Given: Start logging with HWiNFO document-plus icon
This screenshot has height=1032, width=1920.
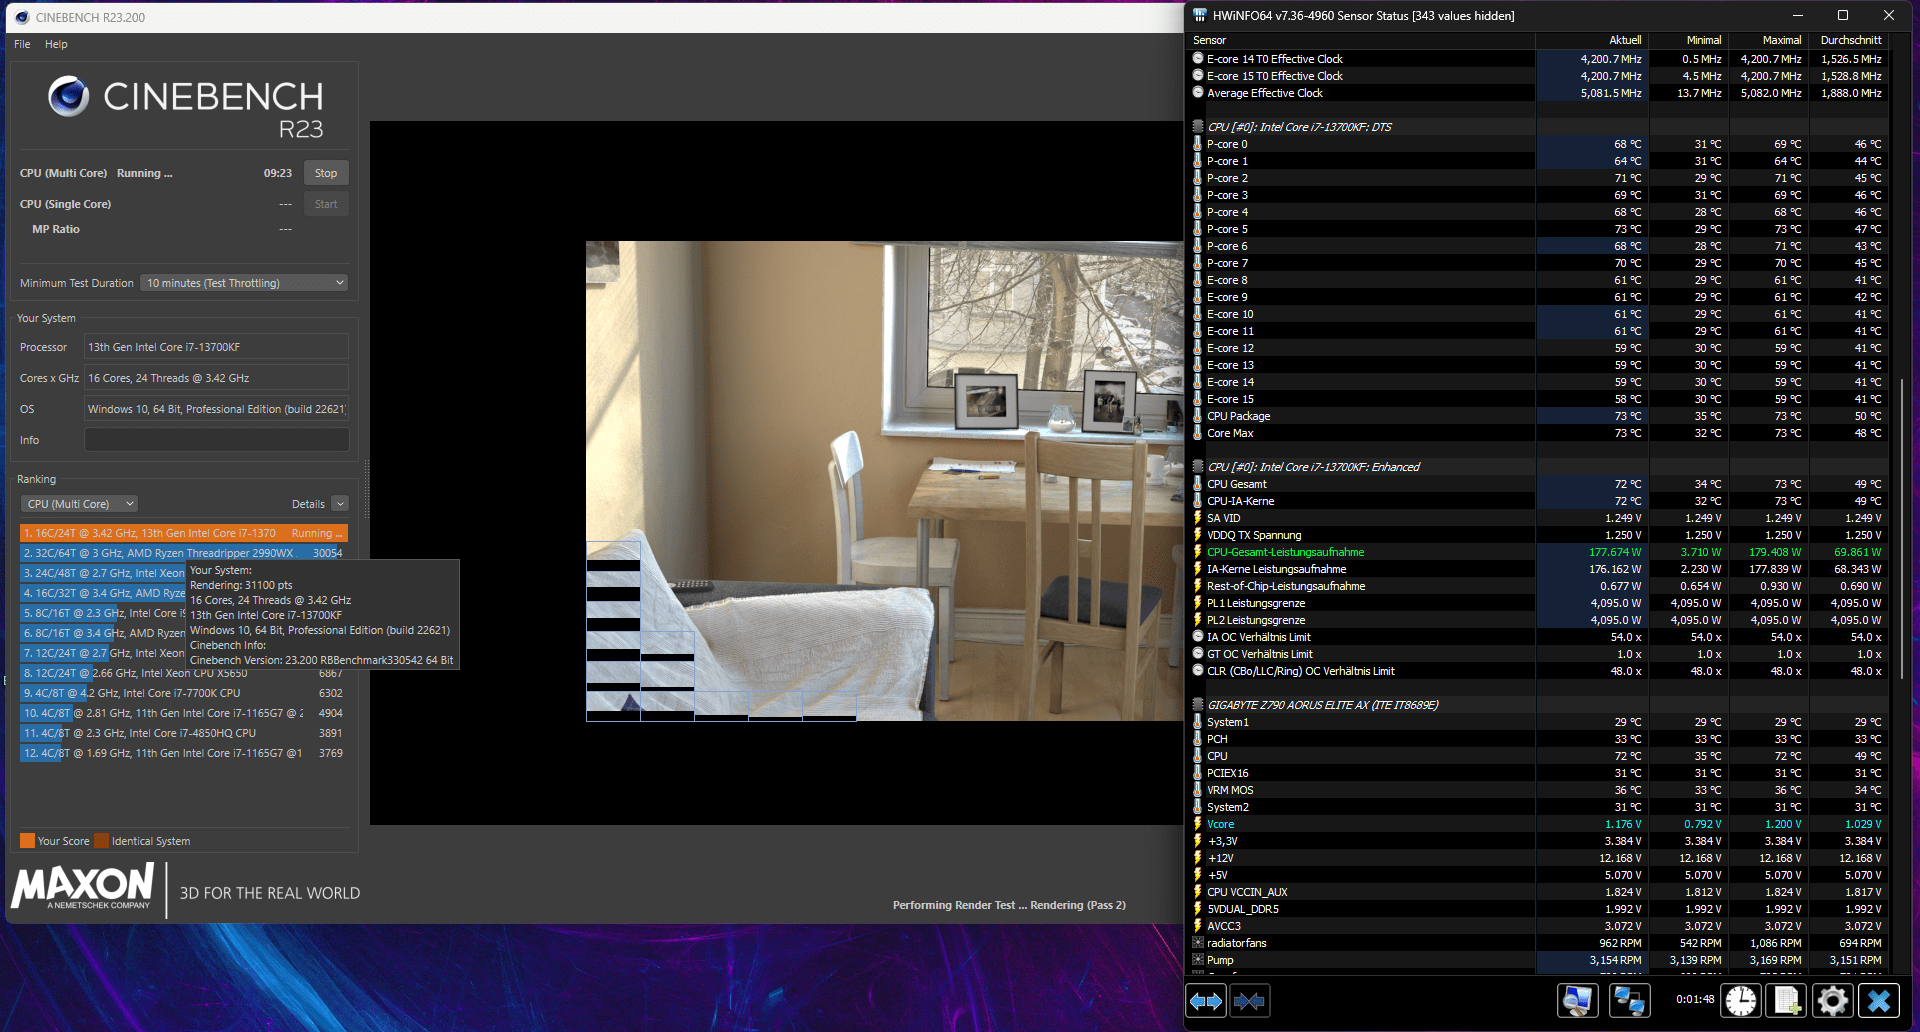Looking at the screenshot, I should pyautogui.click(x=1787, y=1001).
